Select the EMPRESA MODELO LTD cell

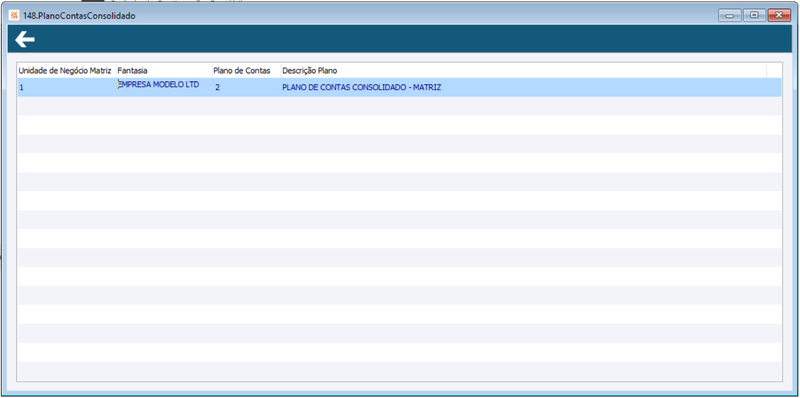click(x=164, y=87)
